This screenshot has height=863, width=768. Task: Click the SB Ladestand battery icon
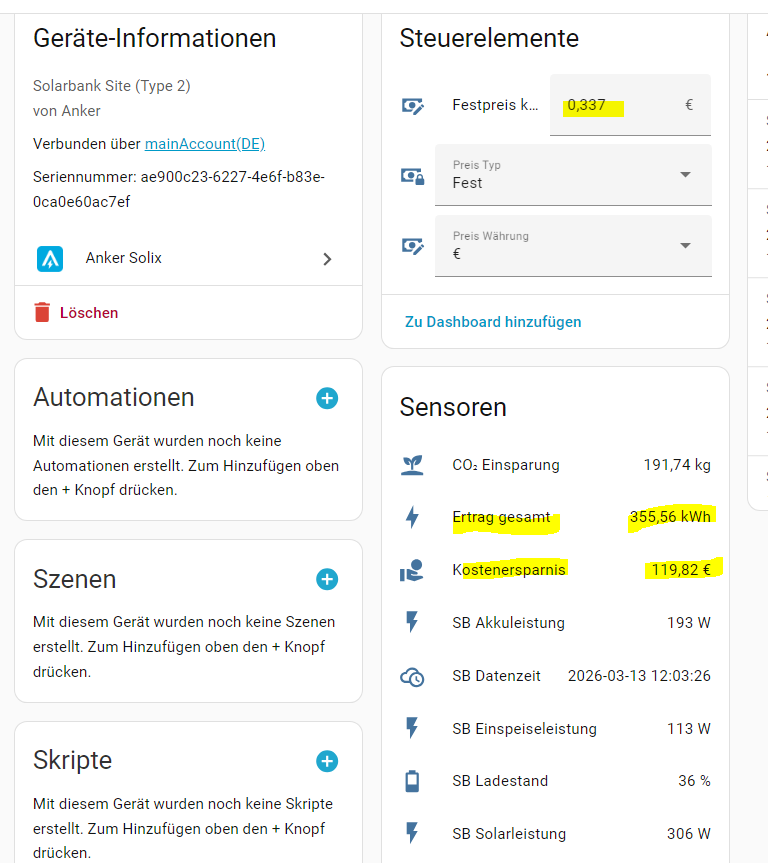411,781
